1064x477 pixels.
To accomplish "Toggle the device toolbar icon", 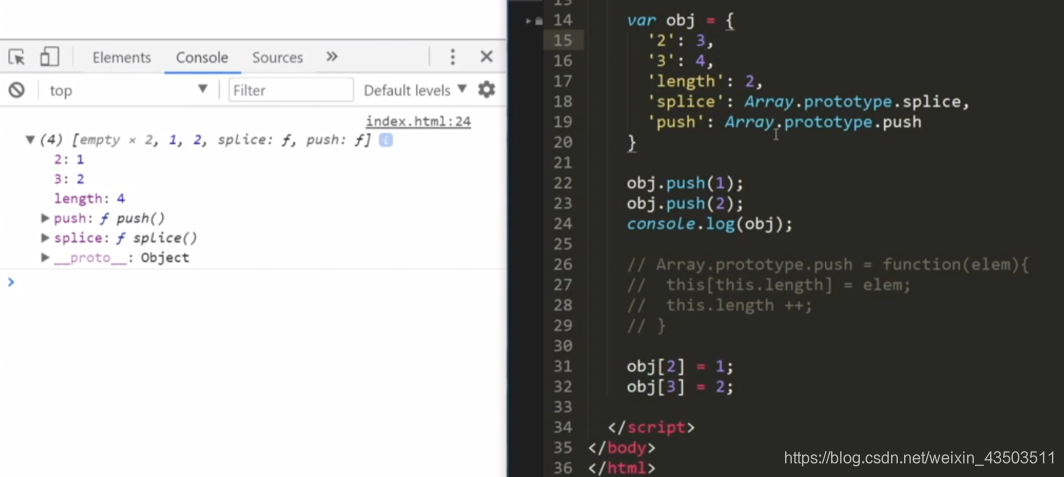I will [49, 57].
